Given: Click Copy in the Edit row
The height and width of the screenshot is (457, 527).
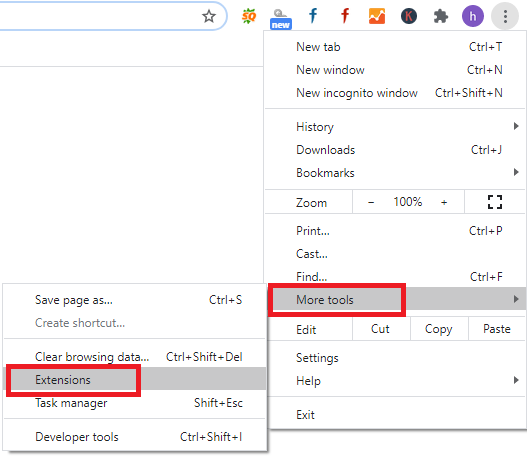Looking at the screenshot, I should click(x=439, y=329).
